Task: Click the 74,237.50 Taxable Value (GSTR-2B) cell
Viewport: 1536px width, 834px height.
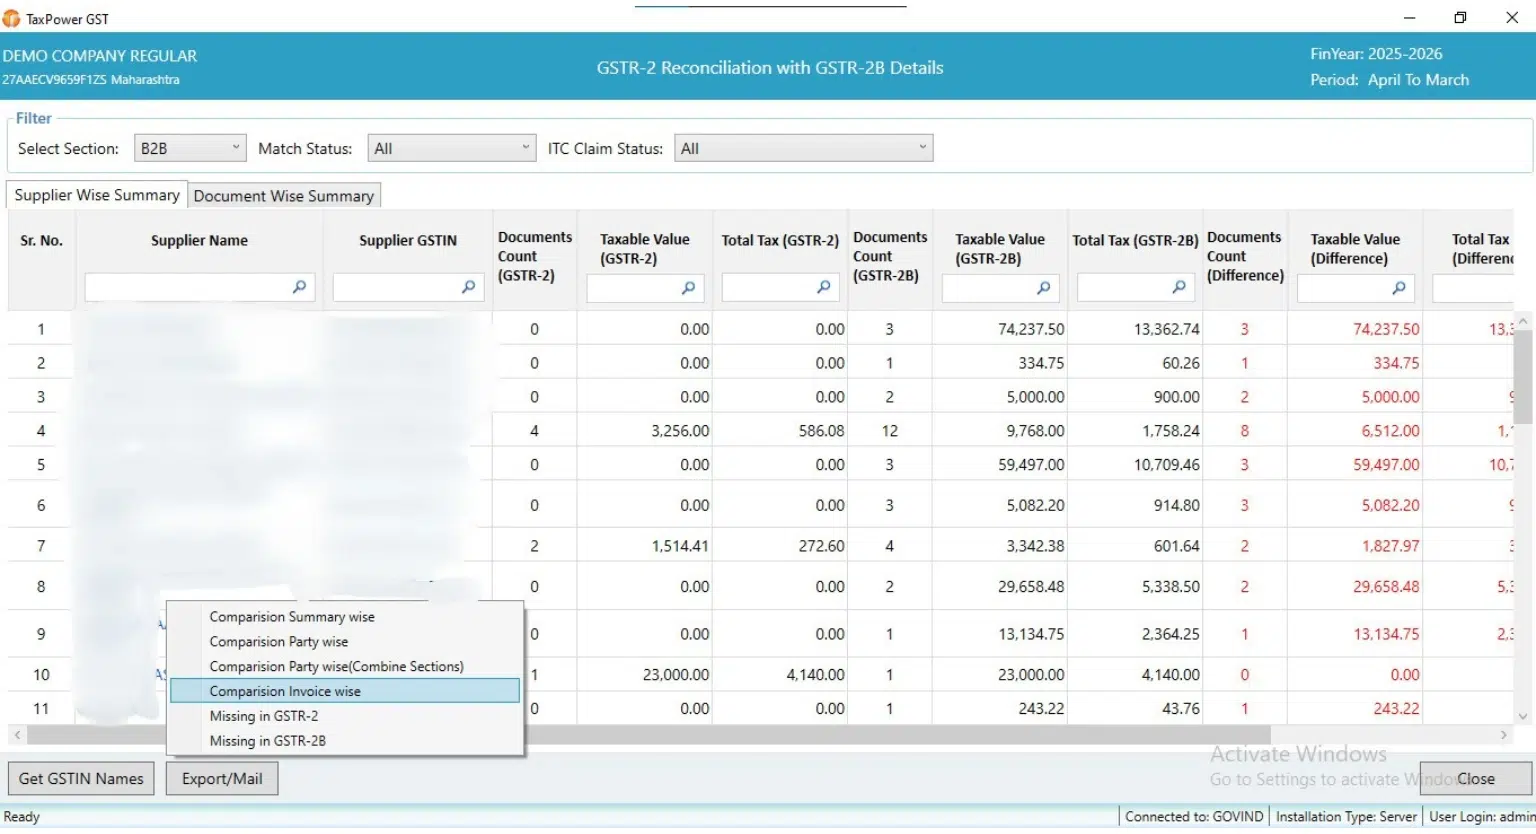Action: 1000,329
